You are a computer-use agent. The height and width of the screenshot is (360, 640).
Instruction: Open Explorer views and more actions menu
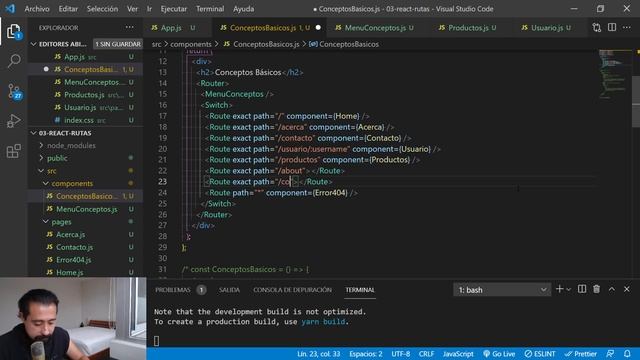point(129,27)
